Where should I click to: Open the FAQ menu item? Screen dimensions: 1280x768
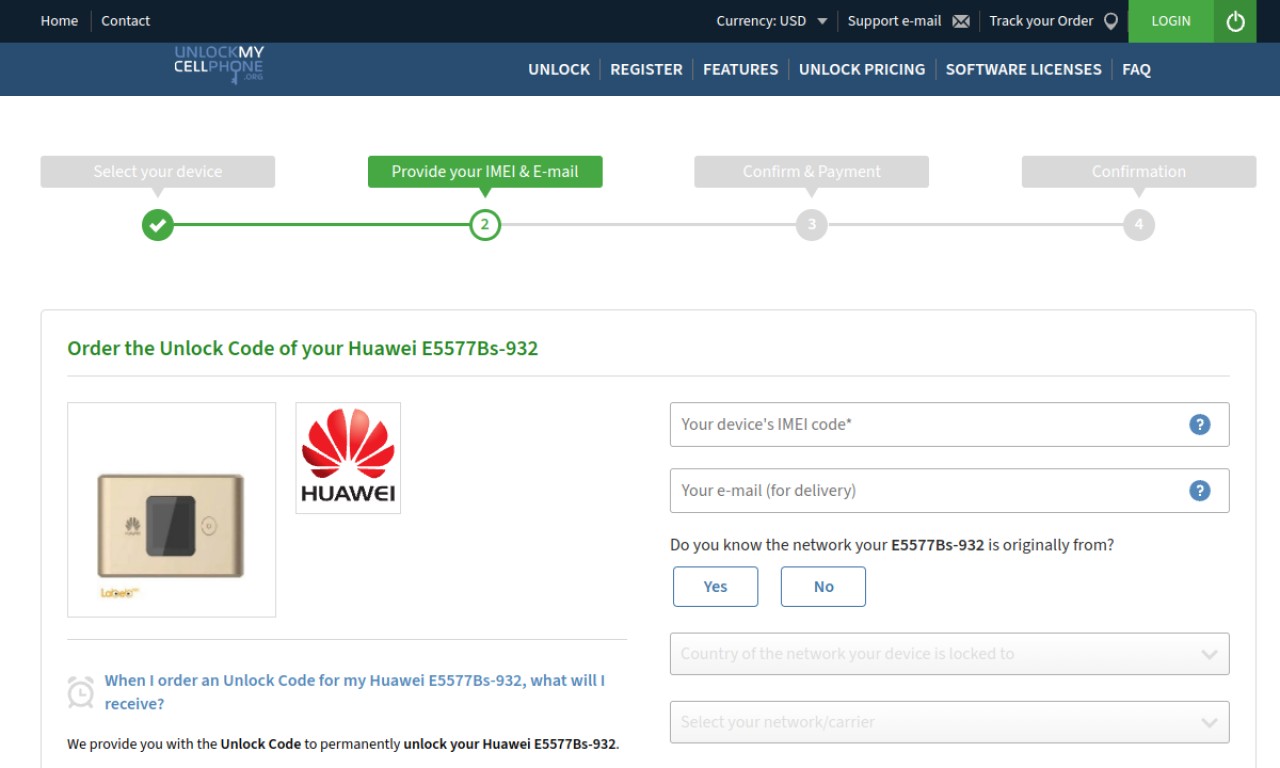1136,69
